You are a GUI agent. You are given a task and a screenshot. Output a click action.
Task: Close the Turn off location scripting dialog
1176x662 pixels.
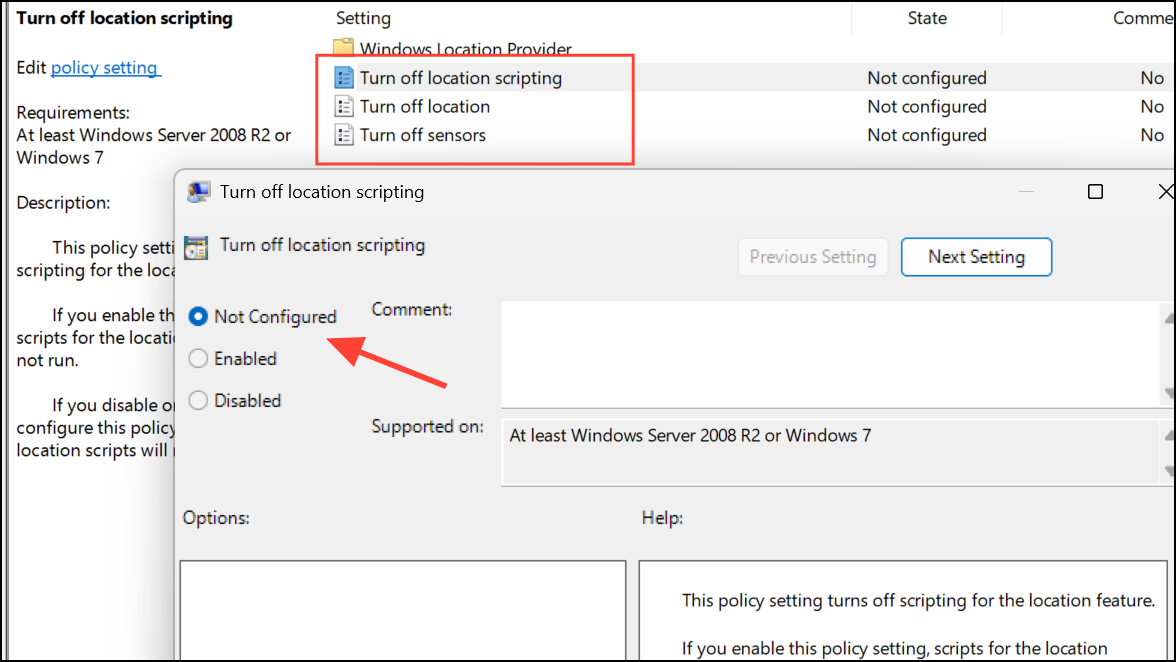point(1166,192)
